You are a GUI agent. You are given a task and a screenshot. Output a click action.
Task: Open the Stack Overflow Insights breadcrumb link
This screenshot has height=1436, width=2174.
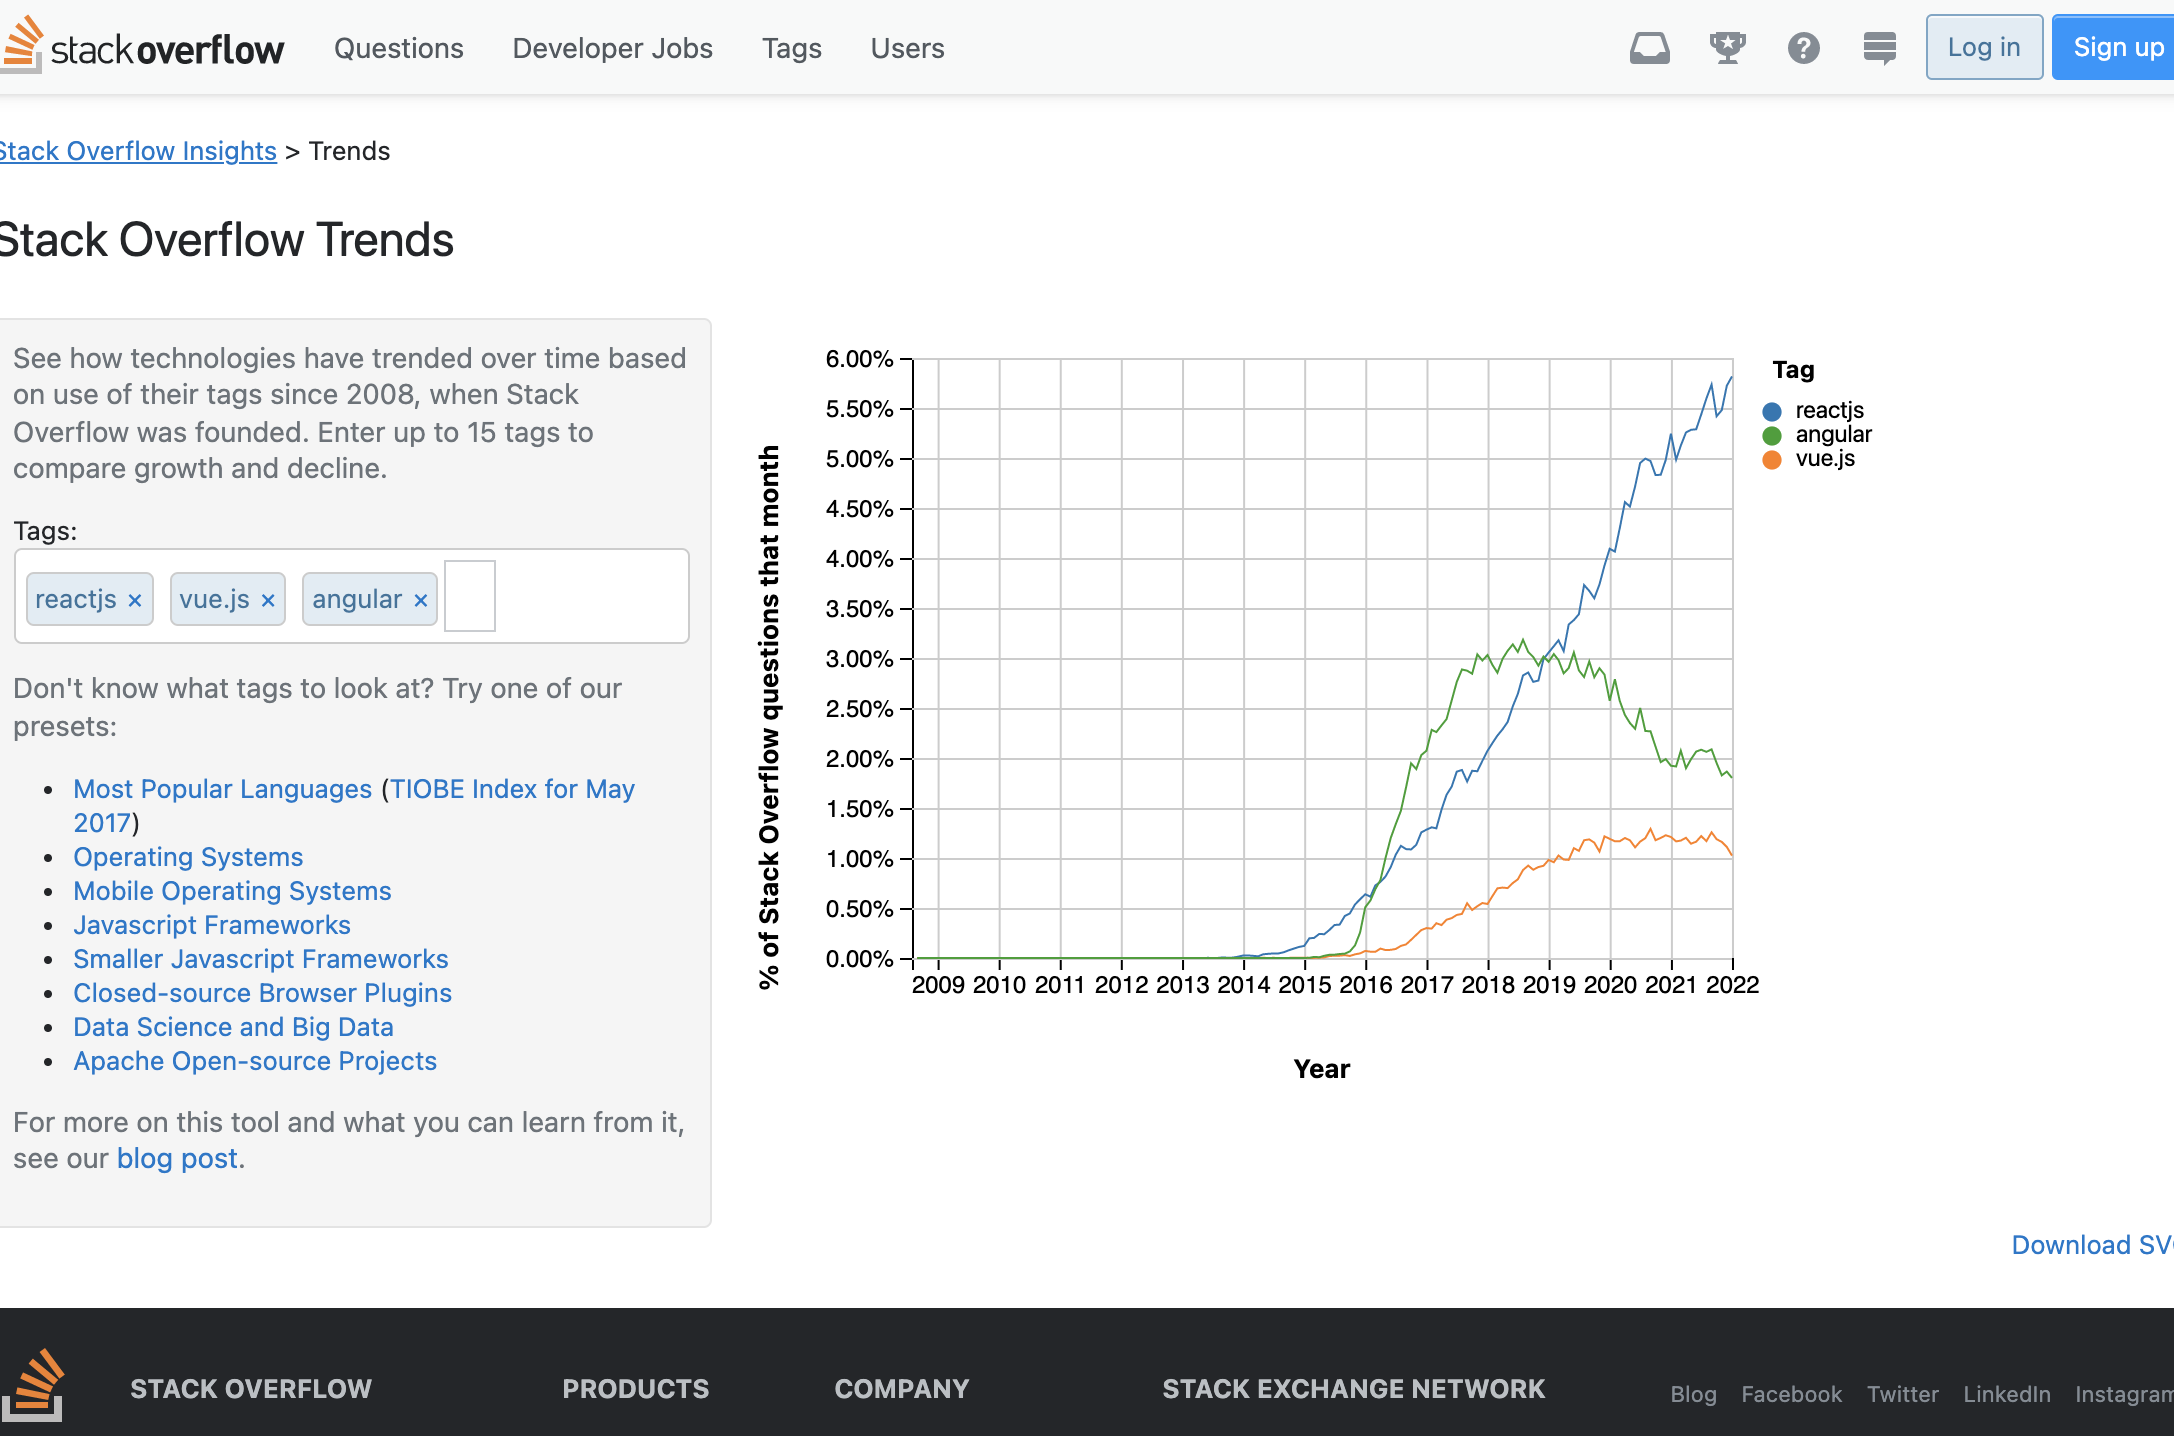[138, 151]
